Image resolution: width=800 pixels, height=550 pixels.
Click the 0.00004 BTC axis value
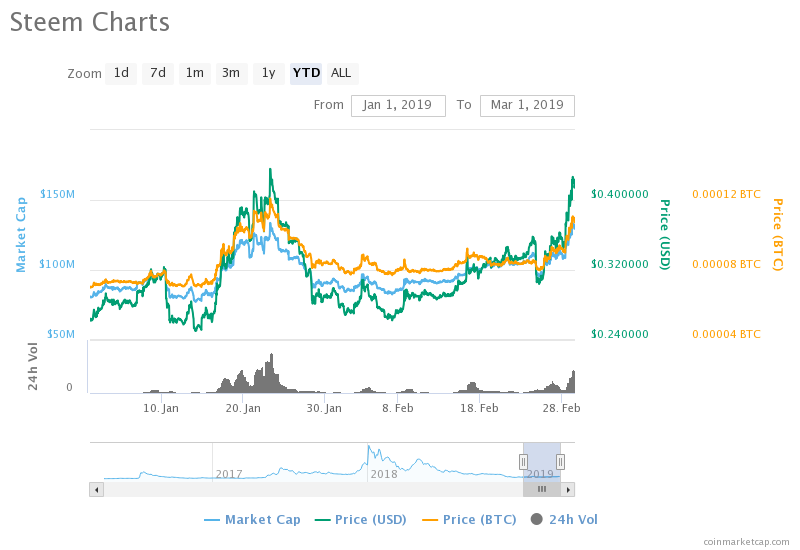pyautogui.click(x=726, y=334)
